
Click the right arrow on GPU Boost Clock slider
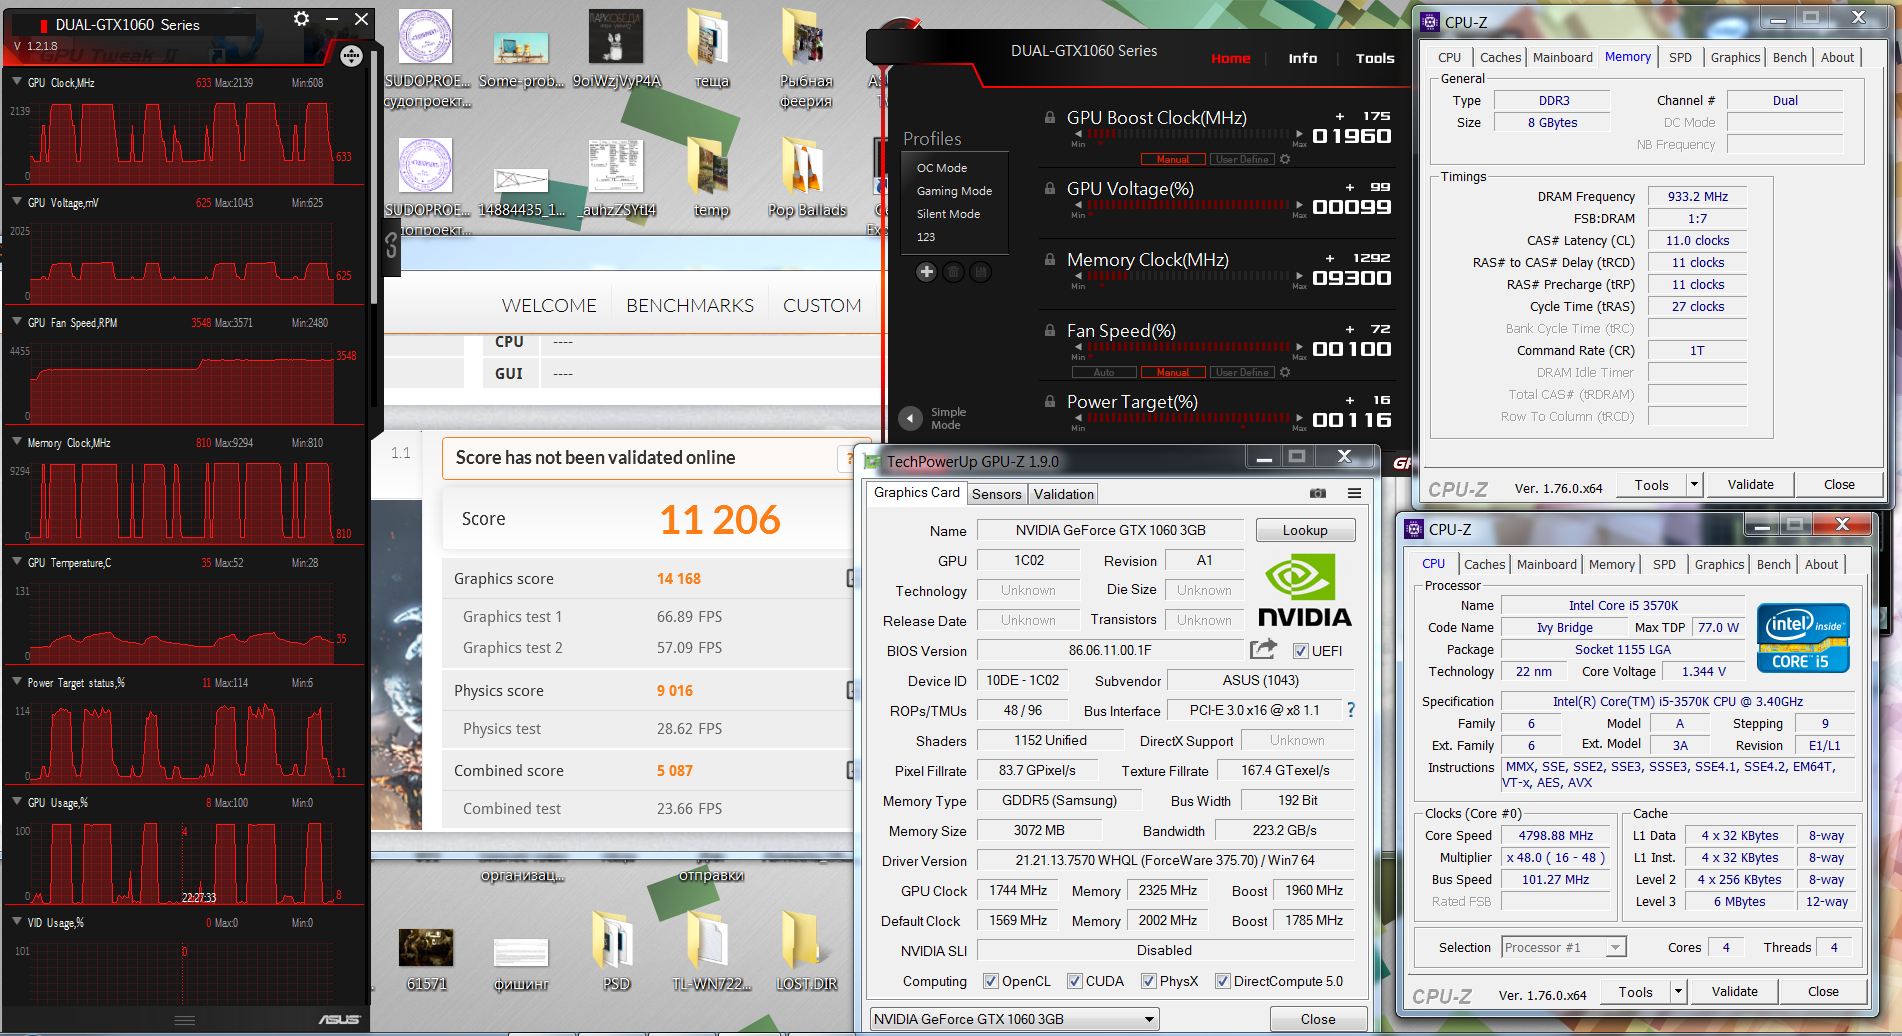tap(1299, 133)
